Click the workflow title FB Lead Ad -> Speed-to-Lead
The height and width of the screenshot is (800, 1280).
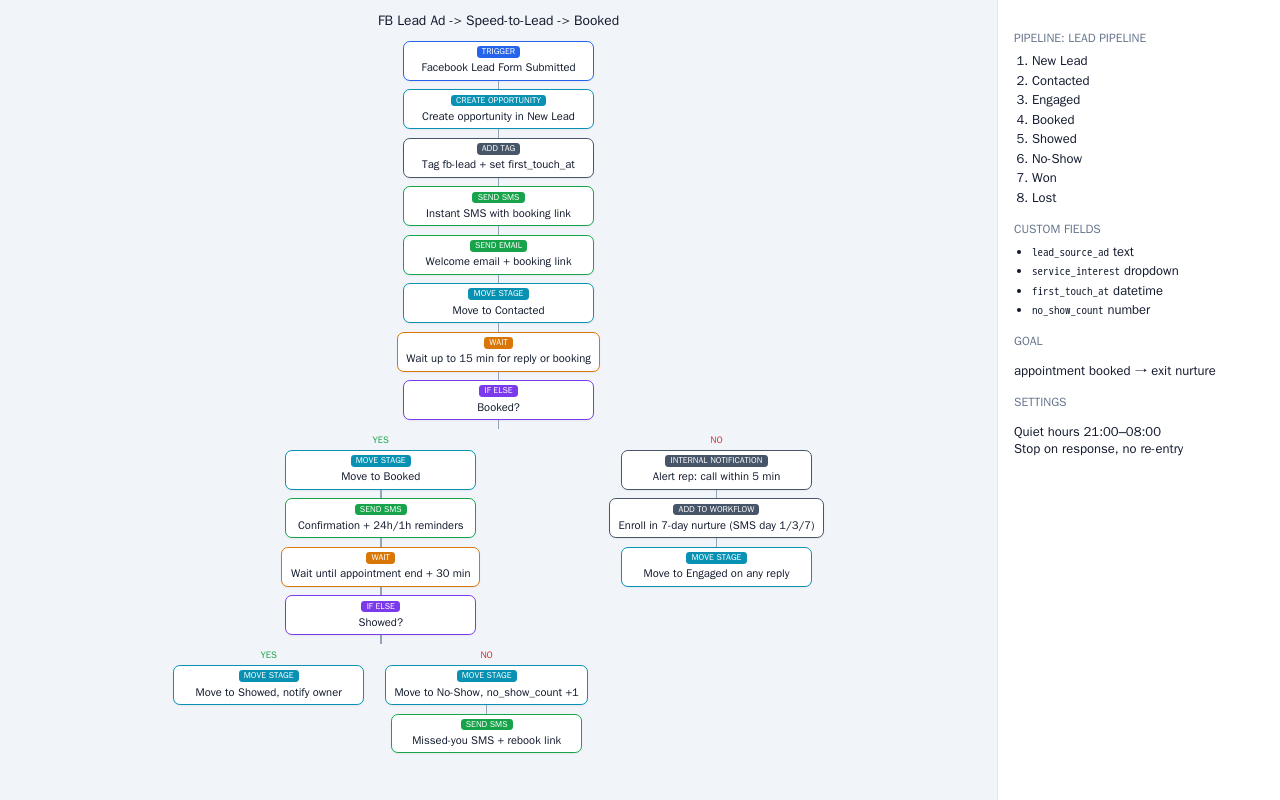point(498,20)
